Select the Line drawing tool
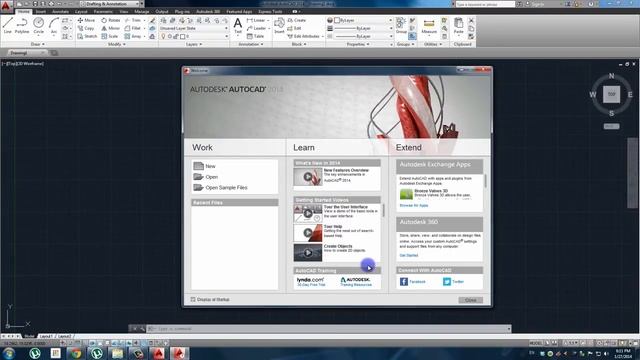Viewport: 640px width, 360px height. [7, 25]
